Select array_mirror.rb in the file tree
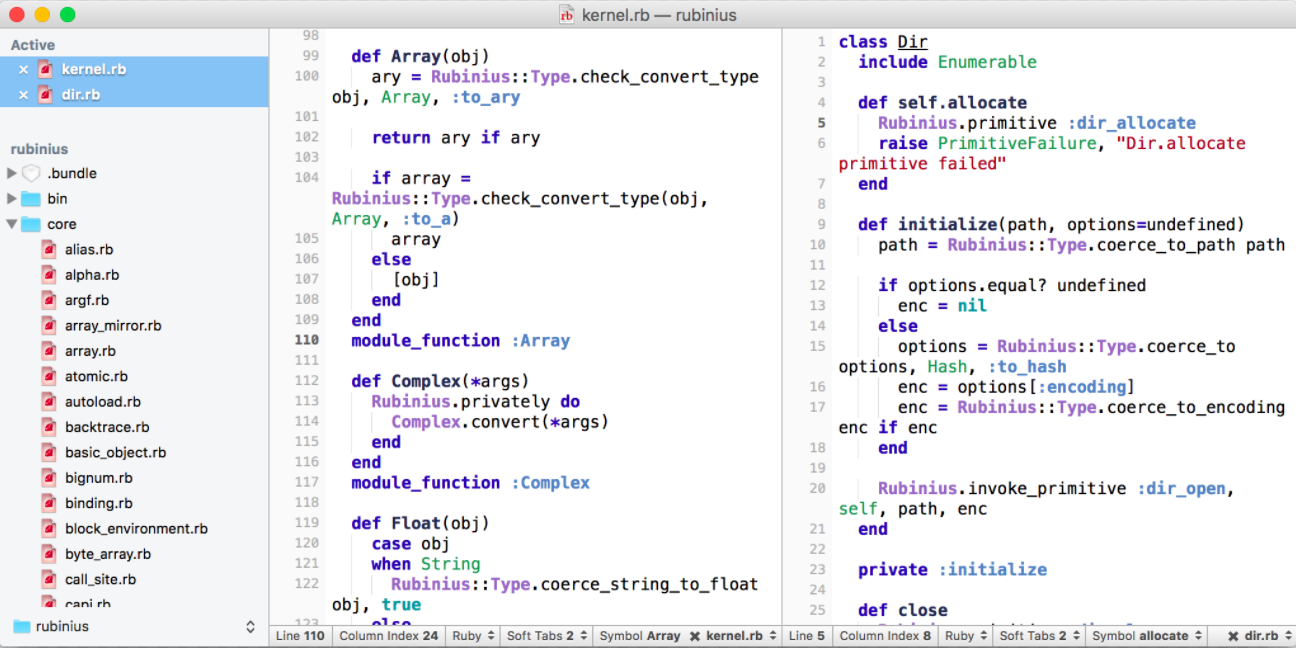This screenshot has width=1296, height=648. pos(113,326)
